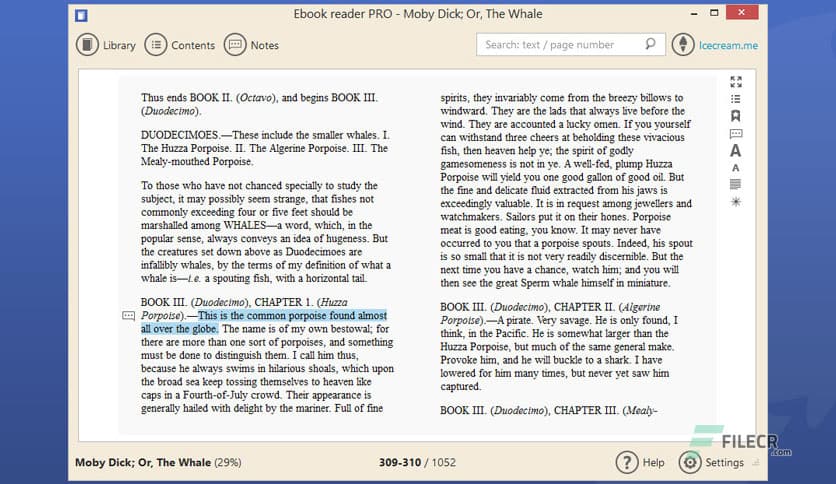The width and height of the screenshot is (836, 484).
Task: Change page layout using sidebar lines icon
Action: tap(736, 184)
